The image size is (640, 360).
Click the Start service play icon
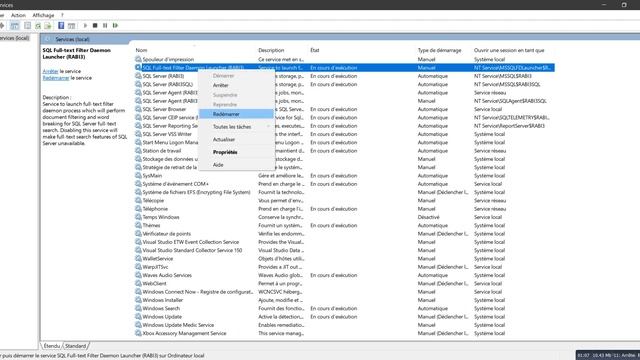tap(85, 25)
